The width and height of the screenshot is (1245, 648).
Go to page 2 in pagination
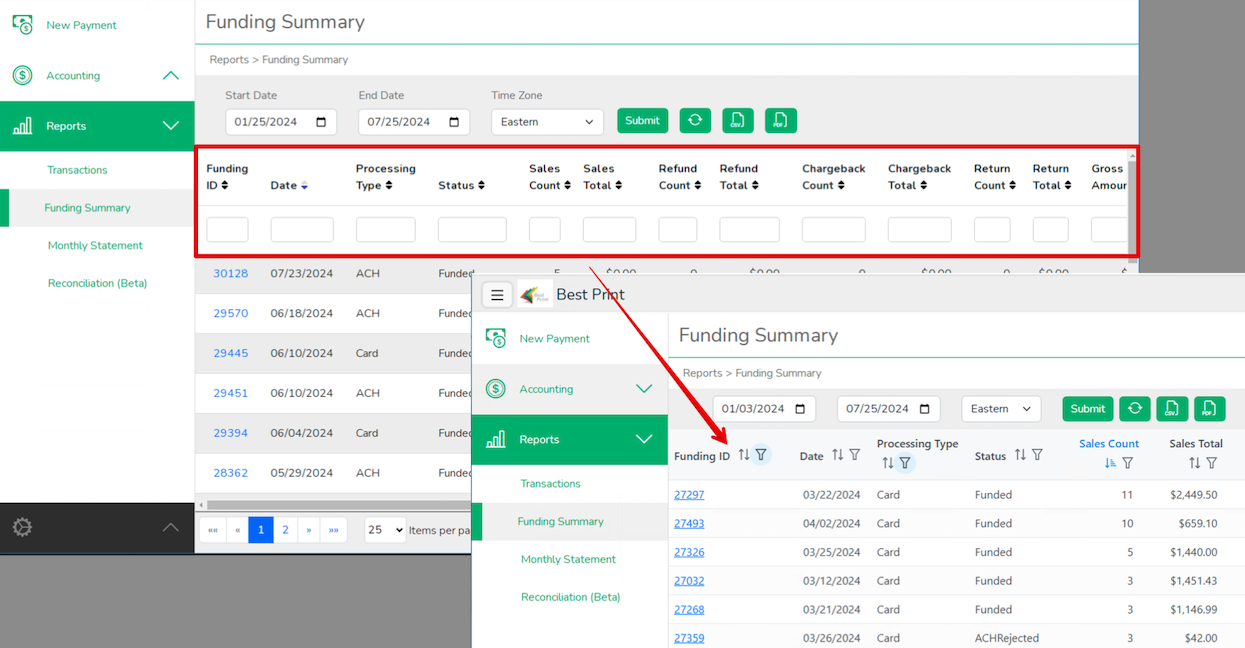coord(285,530)
